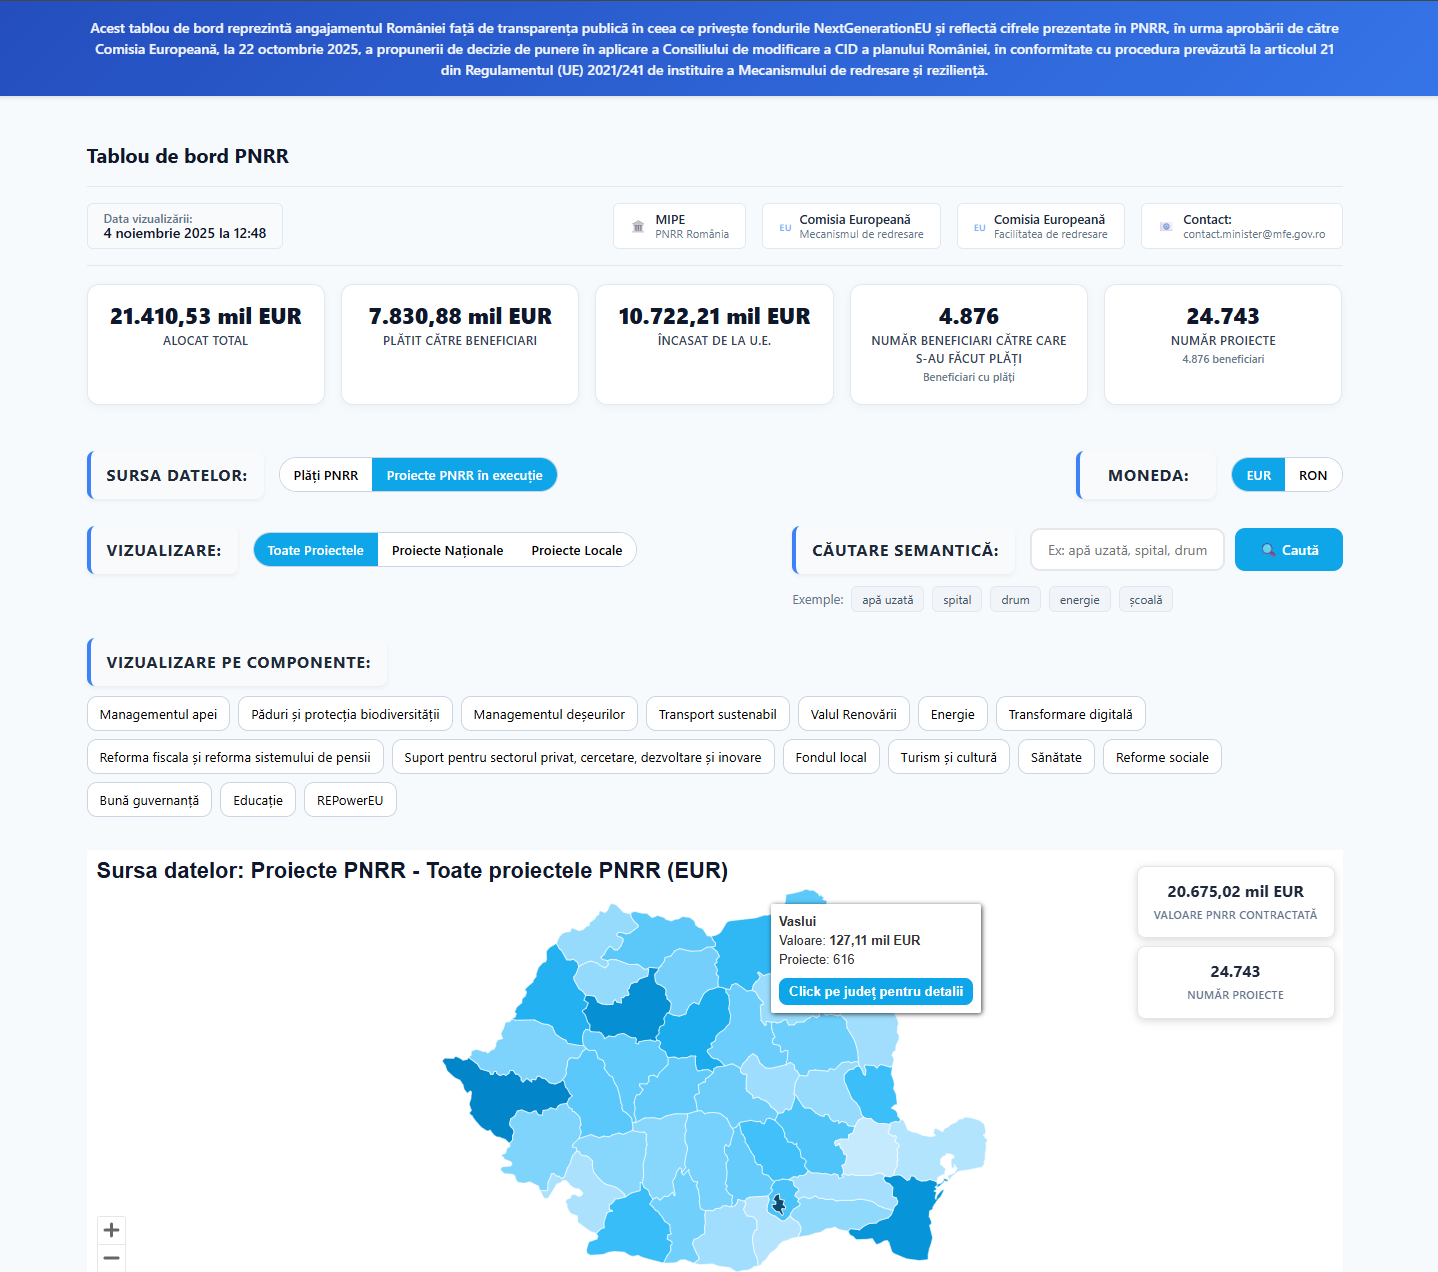Switch currency to EUR
Screen dimensions: 1438x1272
pyautogui.click(x=1258, y=475)
